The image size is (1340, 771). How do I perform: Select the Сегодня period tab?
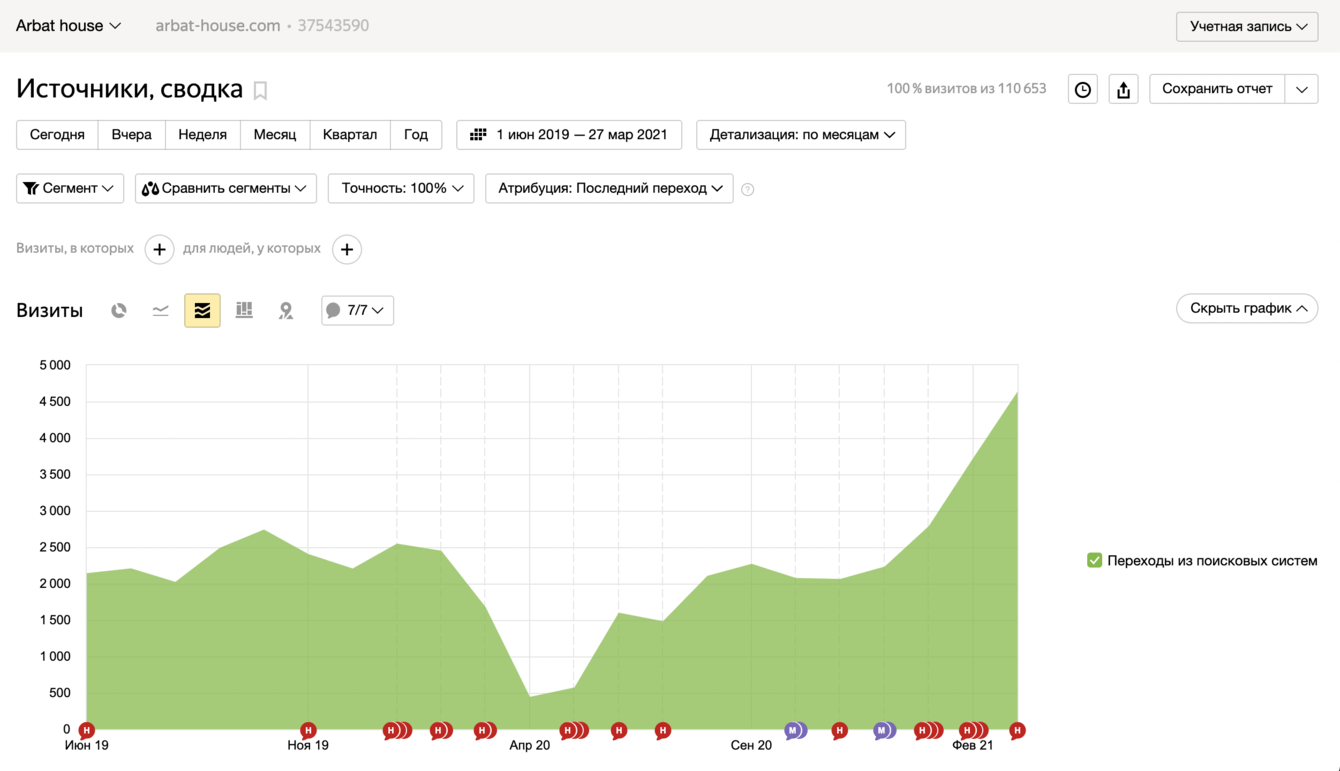click(x=57, y=135)
